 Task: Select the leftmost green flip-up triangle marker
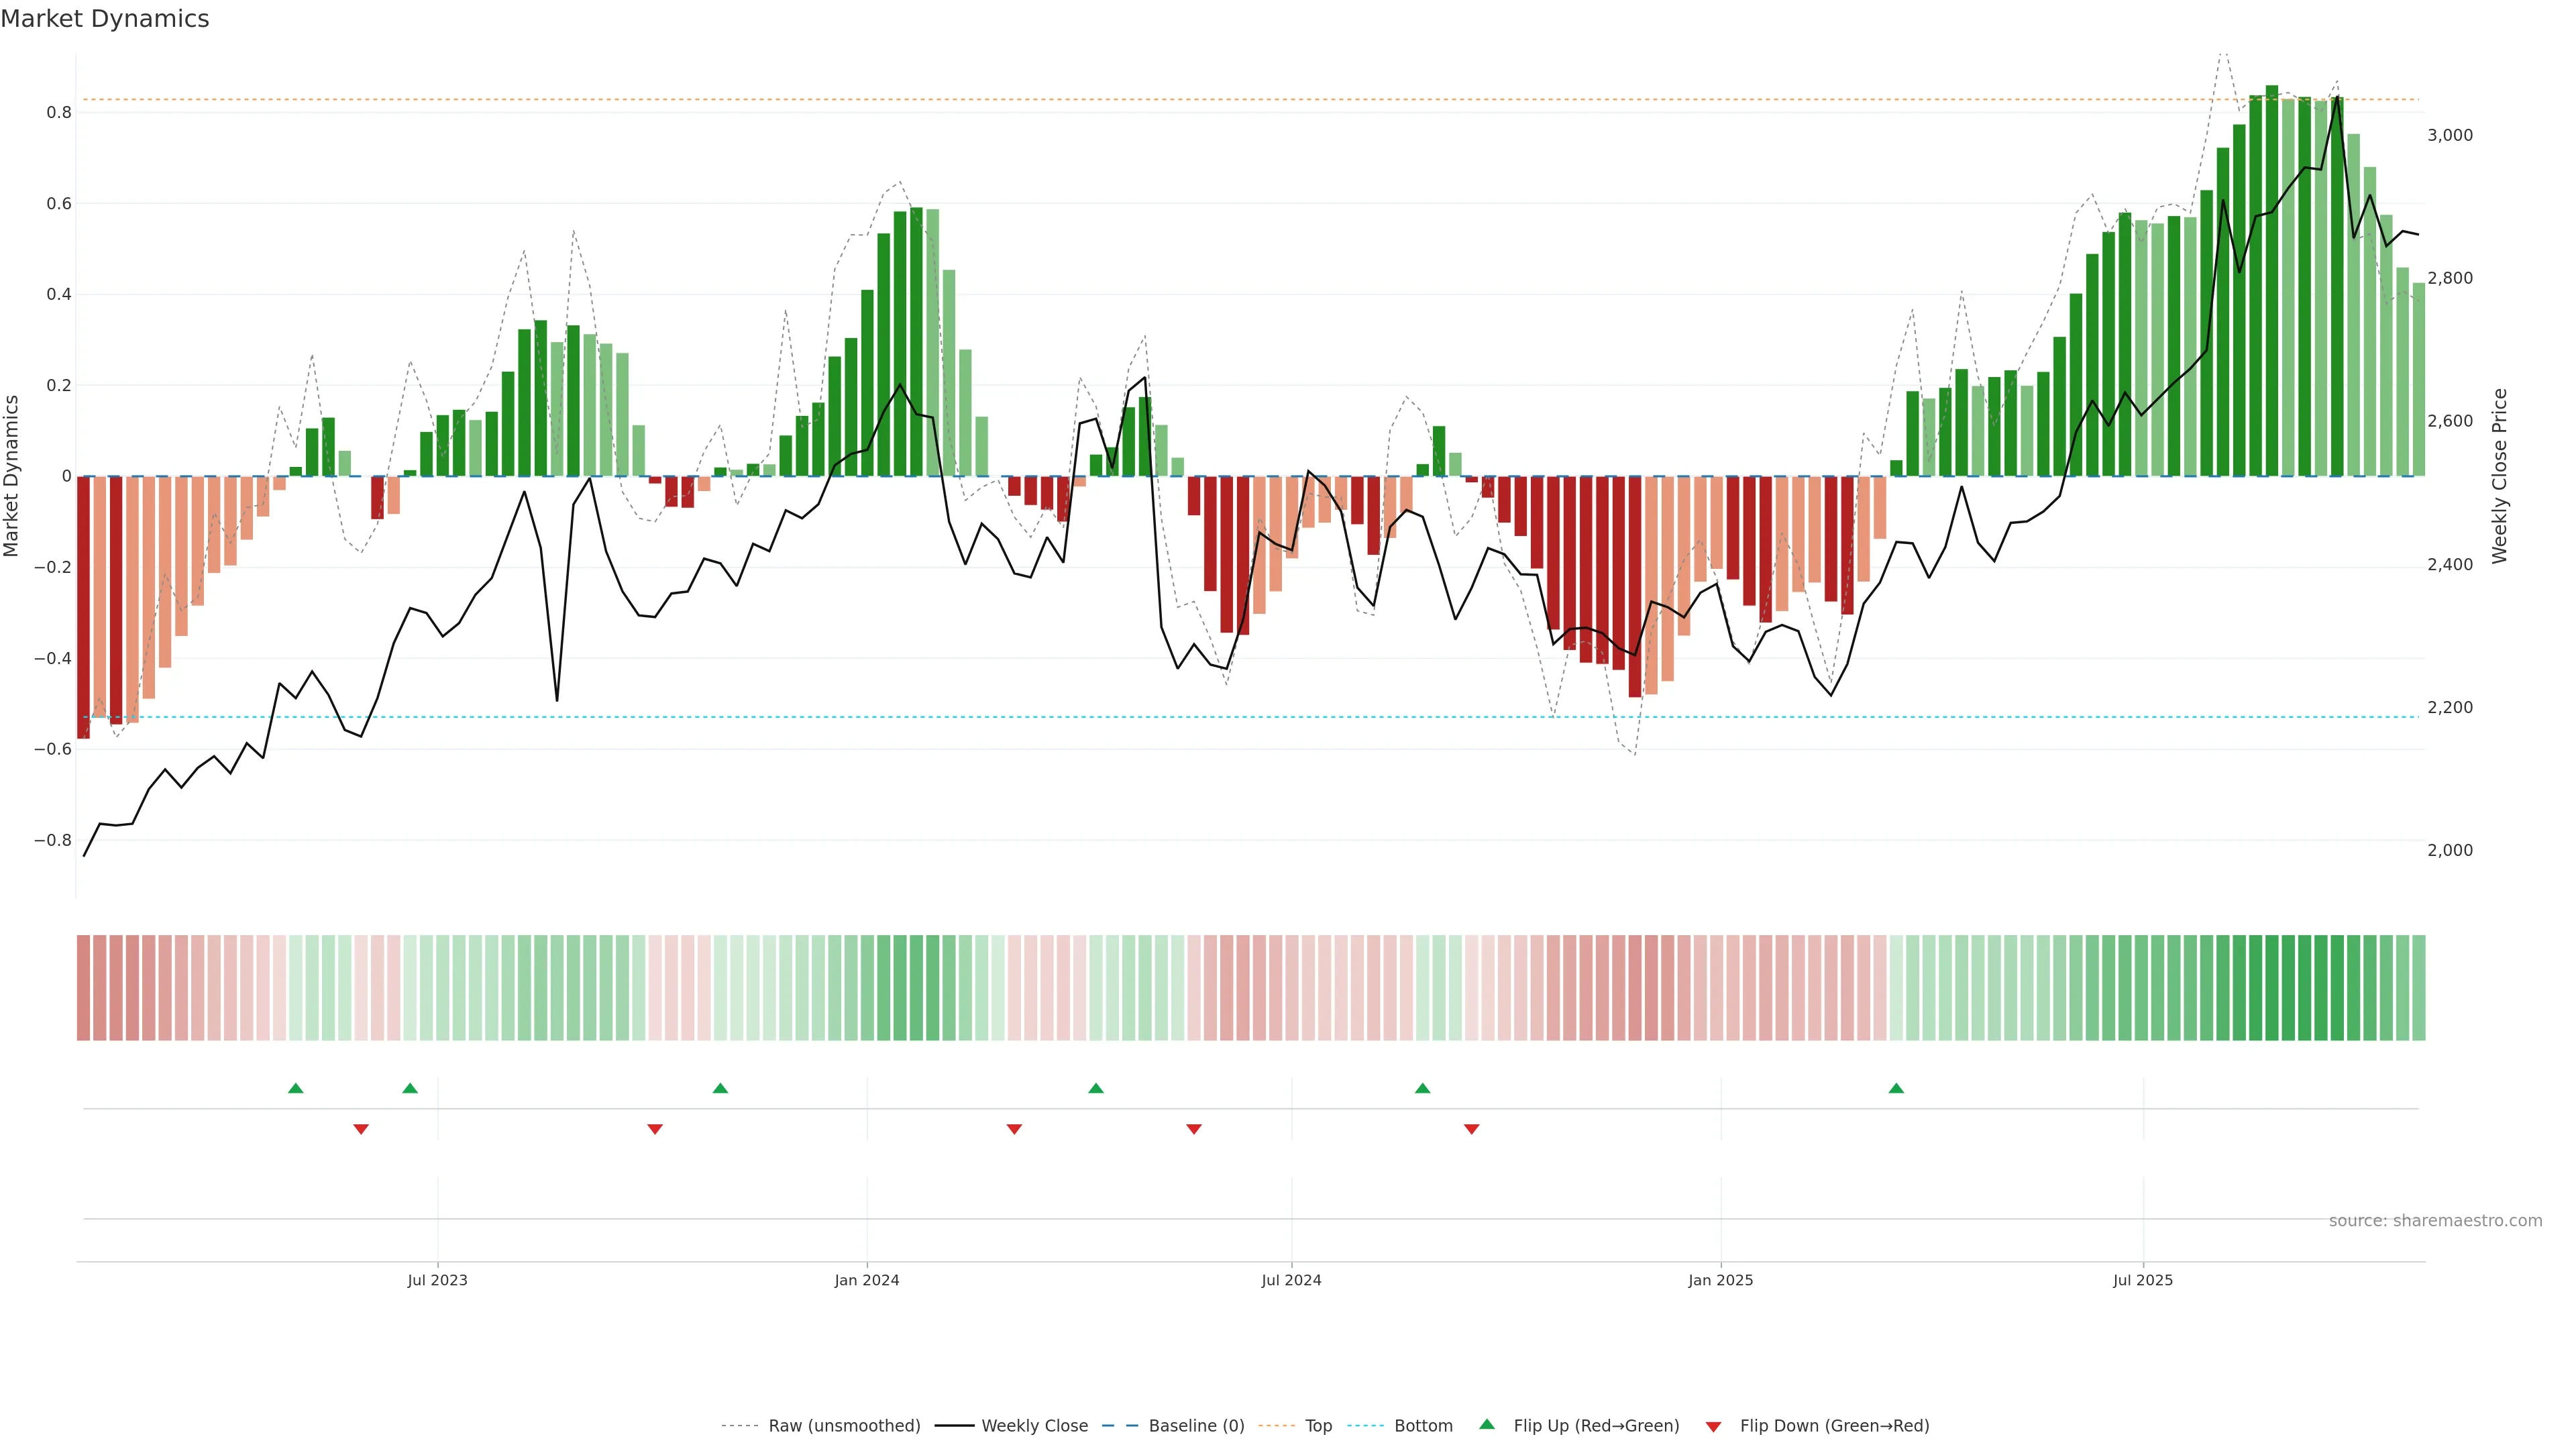tap(295, 1088)
